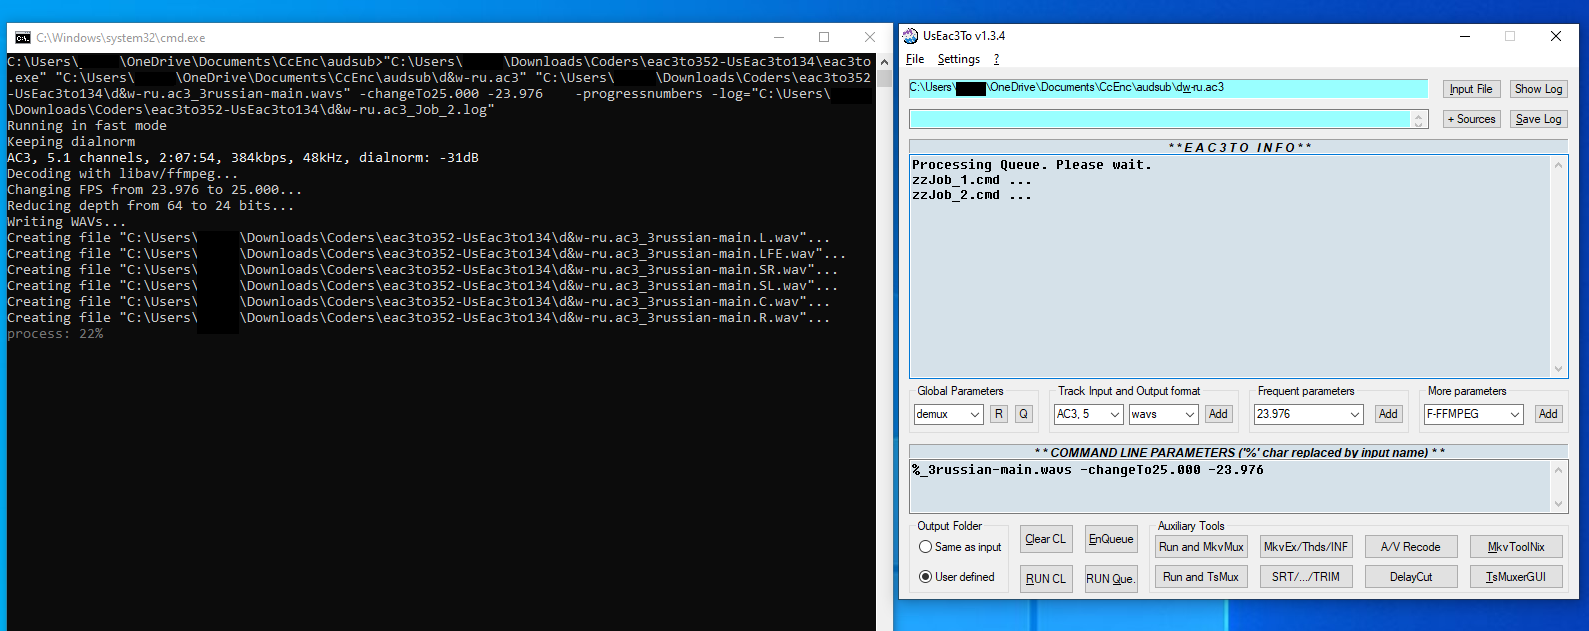Maximize the cmd.exe window
The image size is (1589, 631).
tap(824, 37)
